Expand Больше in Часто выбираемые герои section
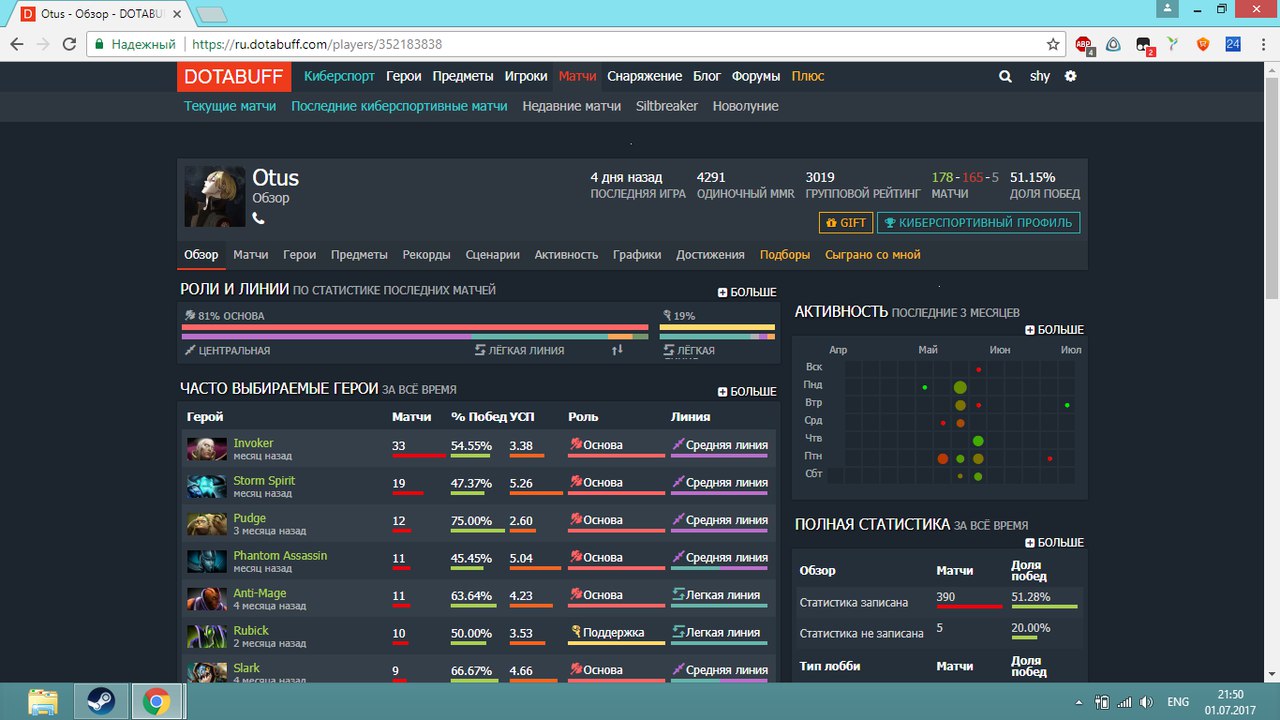 coord(747,392)
